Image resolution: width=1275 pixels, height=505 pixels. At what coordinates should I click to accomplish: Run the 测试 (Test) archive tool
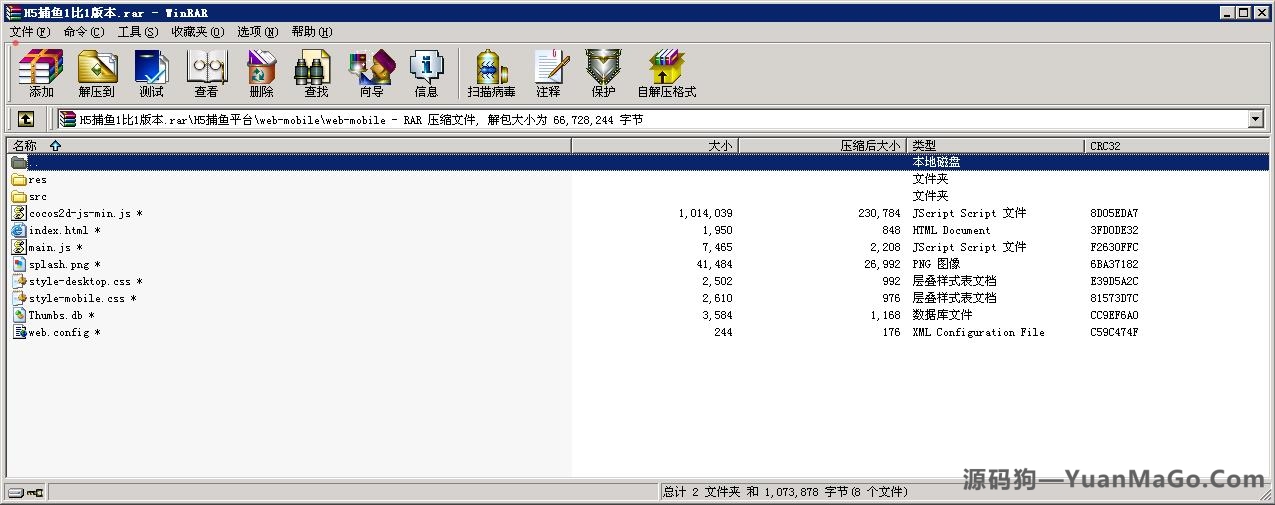(151, 73)
